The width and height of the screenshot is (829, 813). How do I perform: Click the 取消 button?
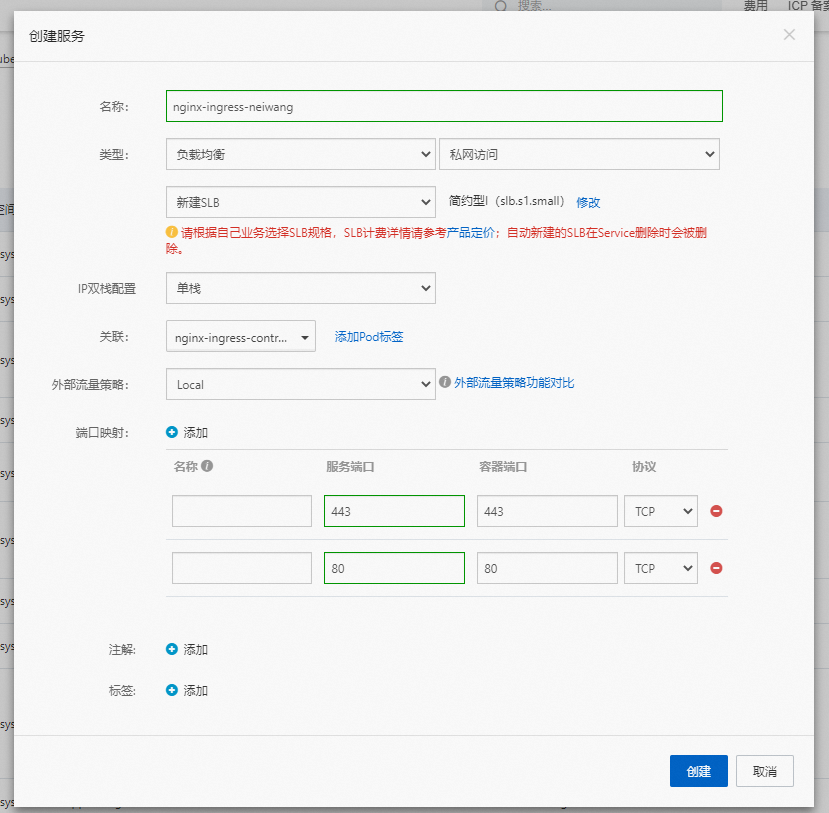point(764,771)
